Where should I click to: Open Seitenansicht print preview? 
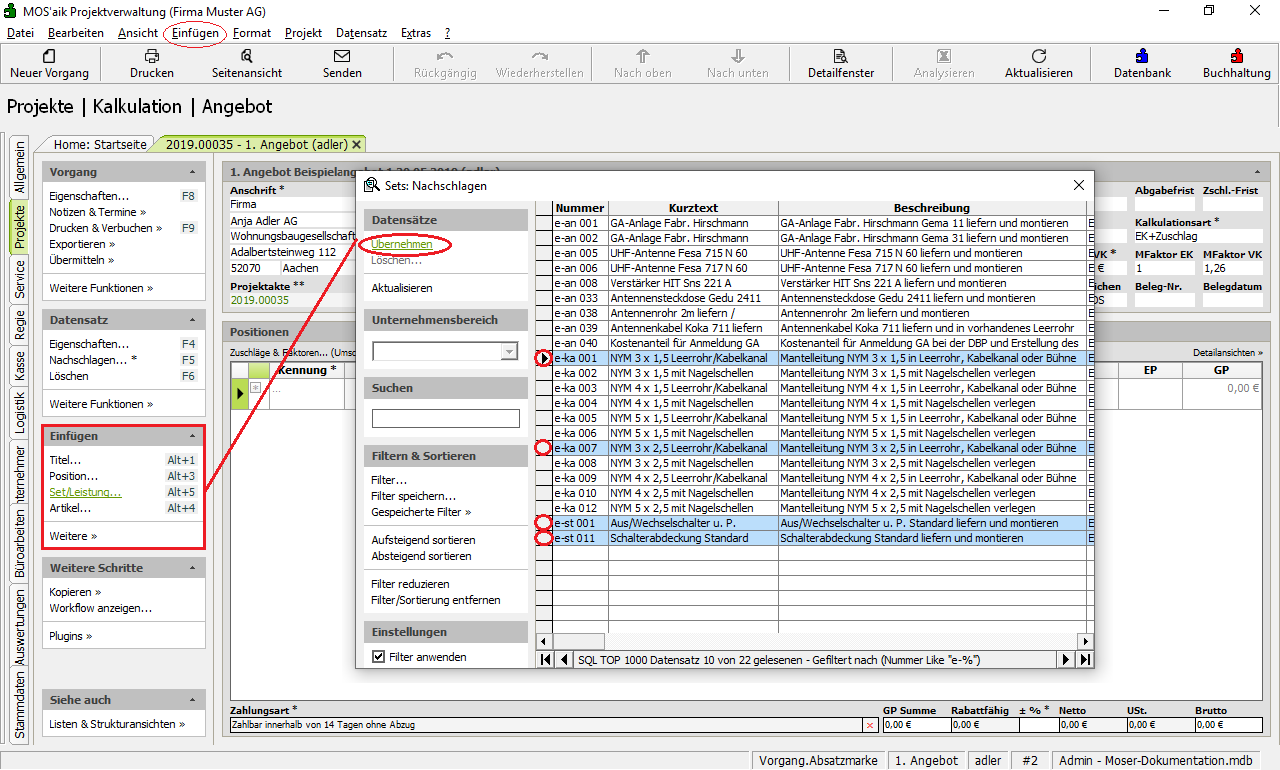pyautogui.click(x=247, y=57)
